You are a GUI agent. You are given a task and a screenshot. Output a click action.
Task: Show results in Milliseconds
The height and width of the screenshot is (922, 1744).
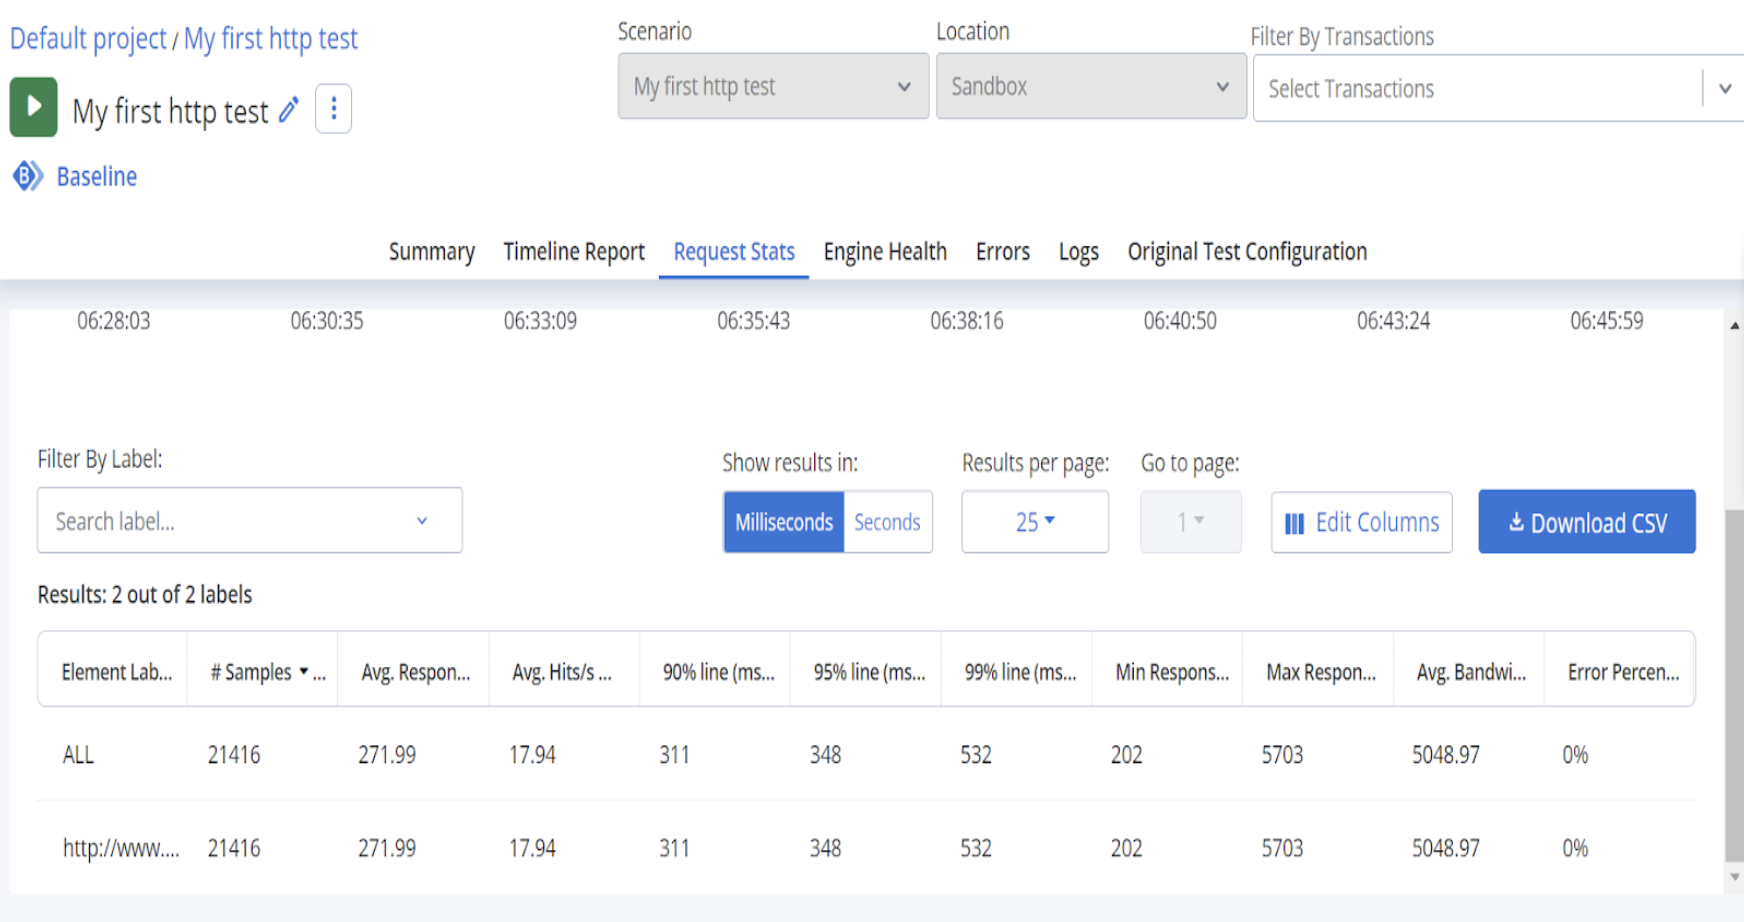coord(784,521)
